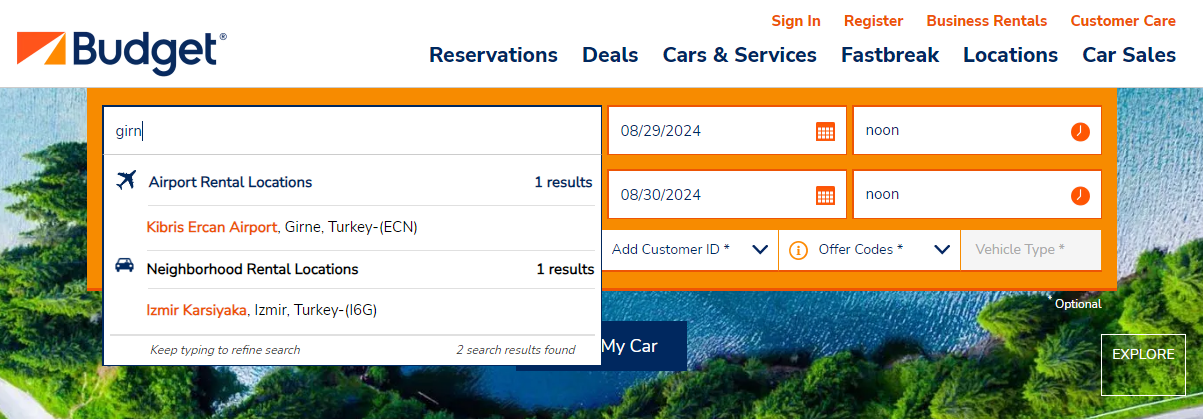
Task: Expand the Offer Codes dropdown
Action: point(869,250)
